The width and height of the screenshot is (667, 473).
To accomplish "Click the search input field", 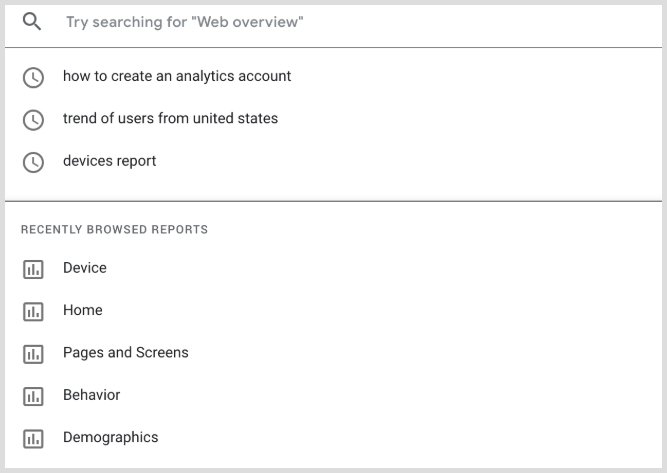I will (350, 21).
